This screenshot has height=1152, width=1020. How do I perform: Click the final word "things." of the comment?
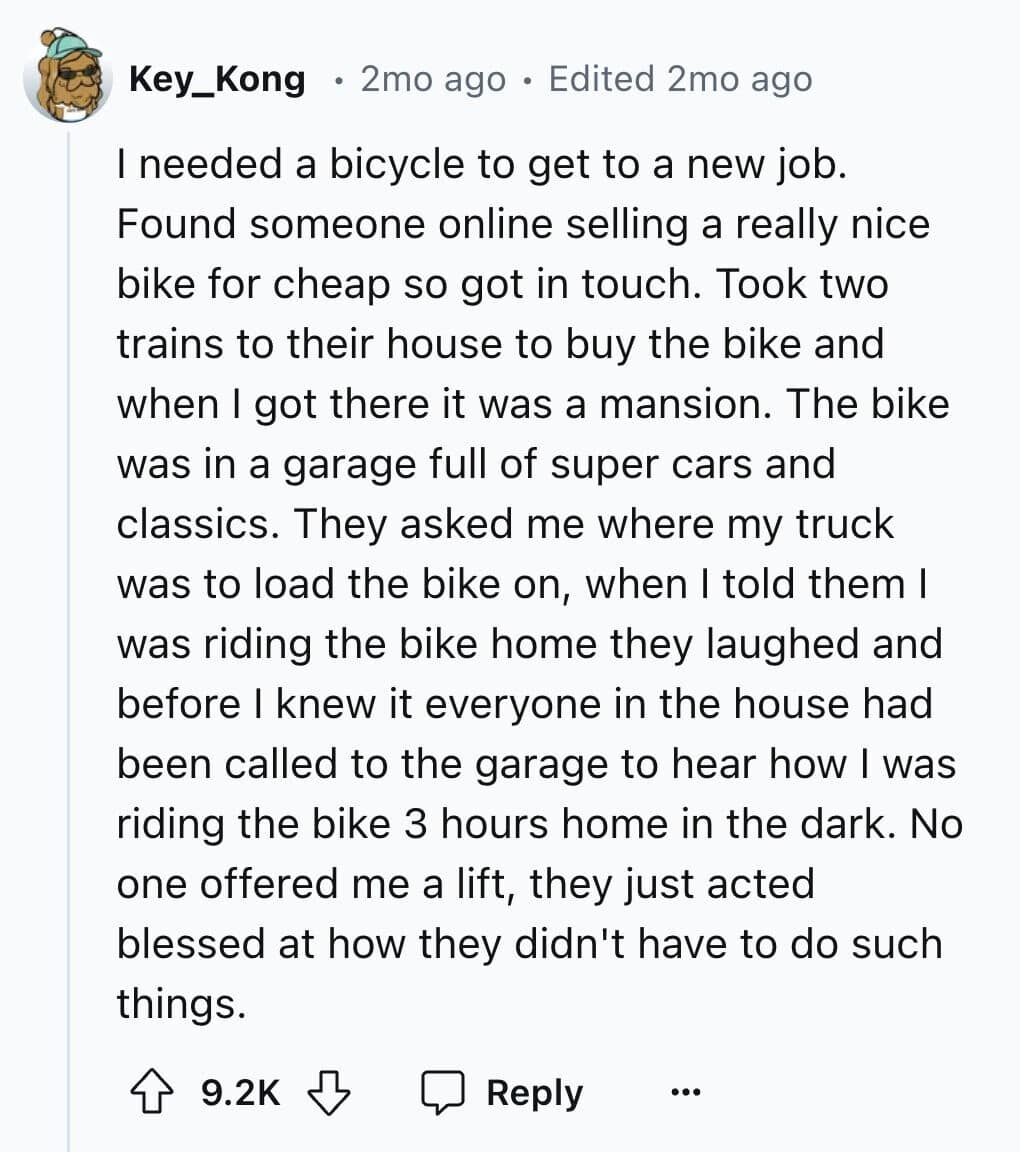[181, 1004]
